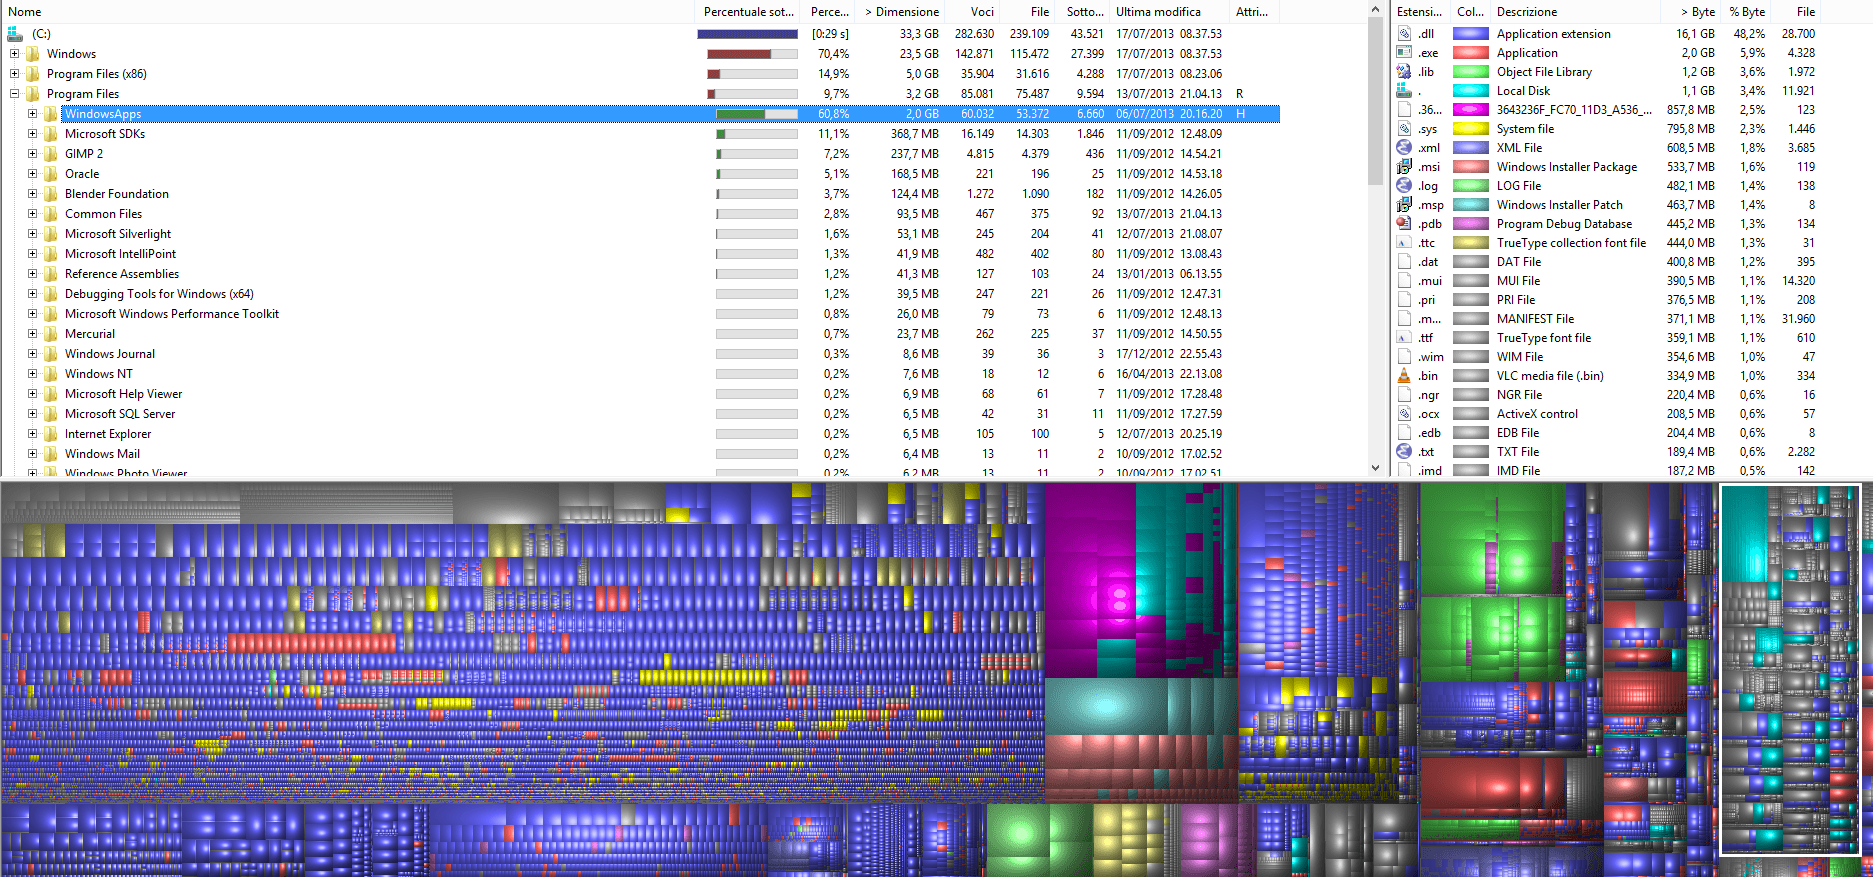Image resolution: width=1873 pixels, height=877 pixels.
Task: Click the magenta 3643236F file swatch
Action: (x=1470, y=110)
